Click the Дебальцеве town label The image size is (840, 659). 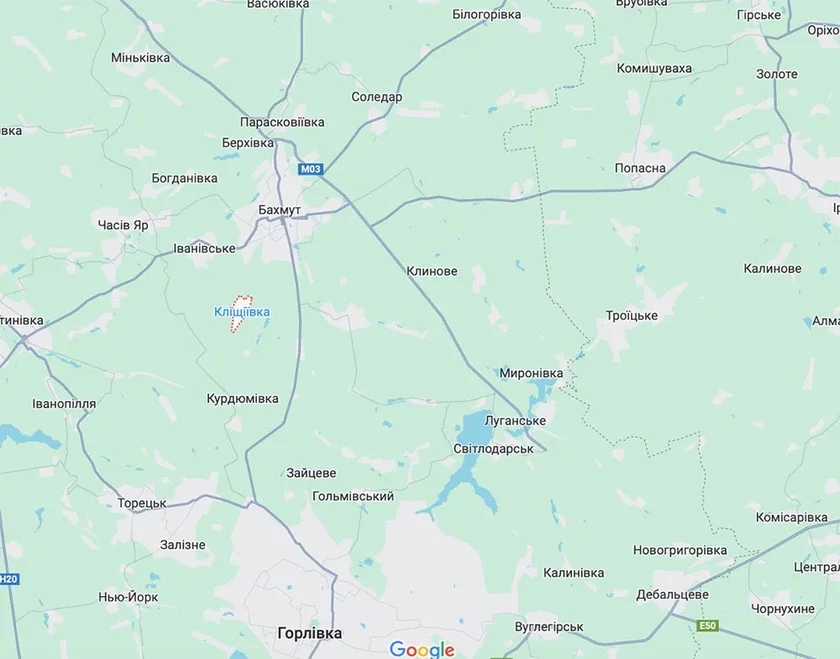point(672,595)
